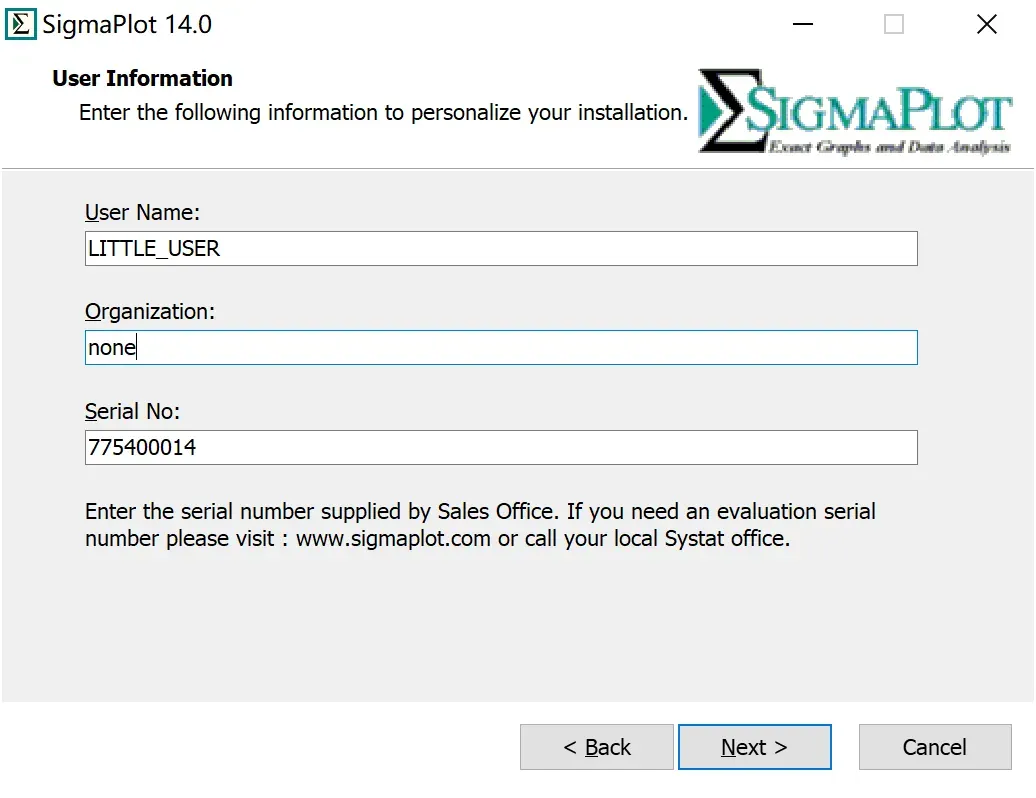Go to previous step with Back button

(597, 747)
